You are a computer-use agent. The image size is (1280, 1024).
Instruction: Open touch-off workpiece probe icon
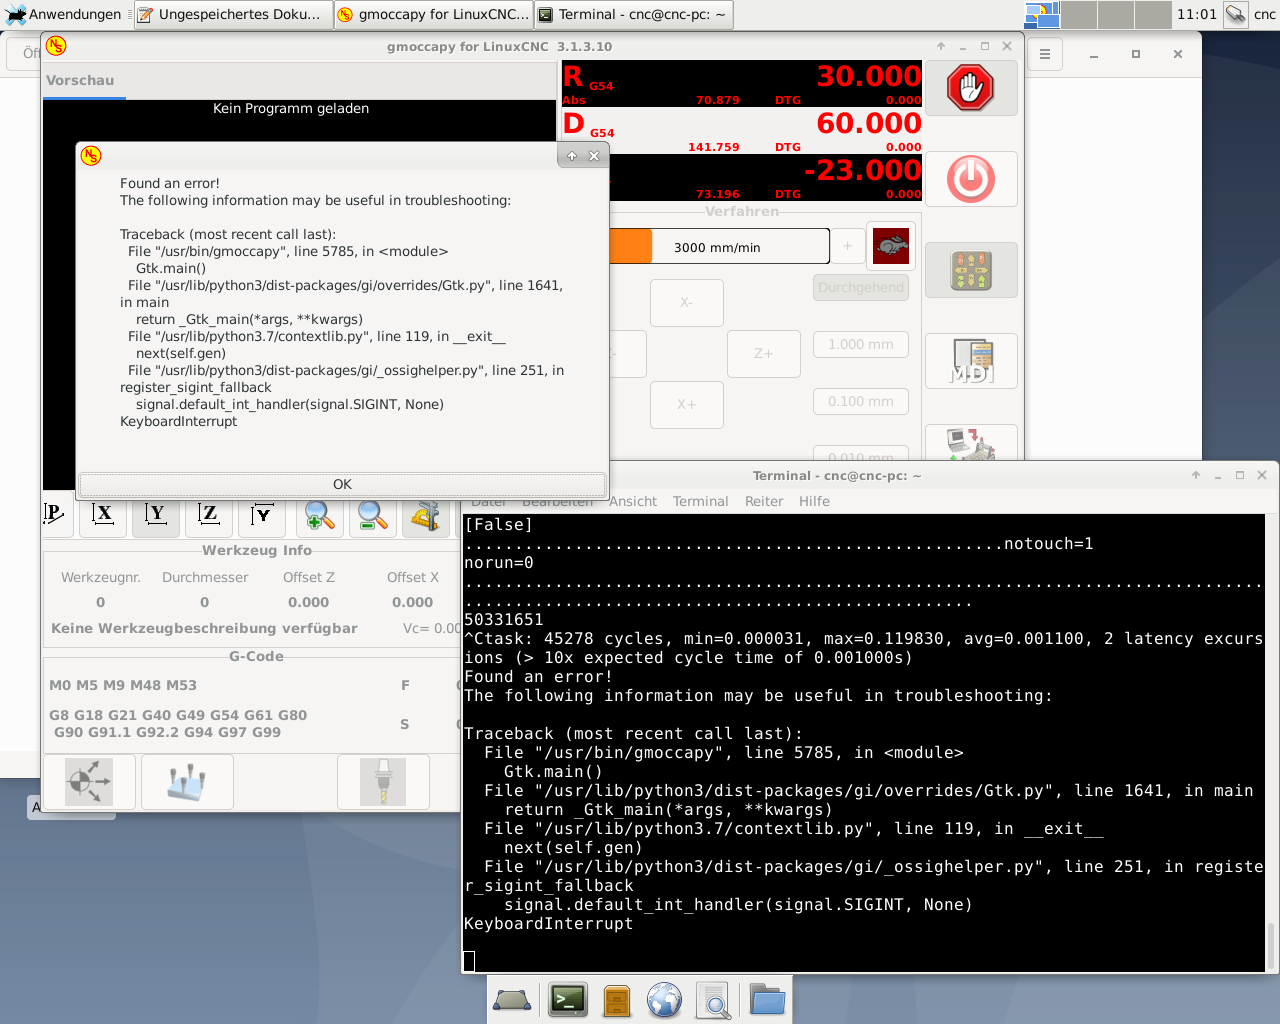187,781
